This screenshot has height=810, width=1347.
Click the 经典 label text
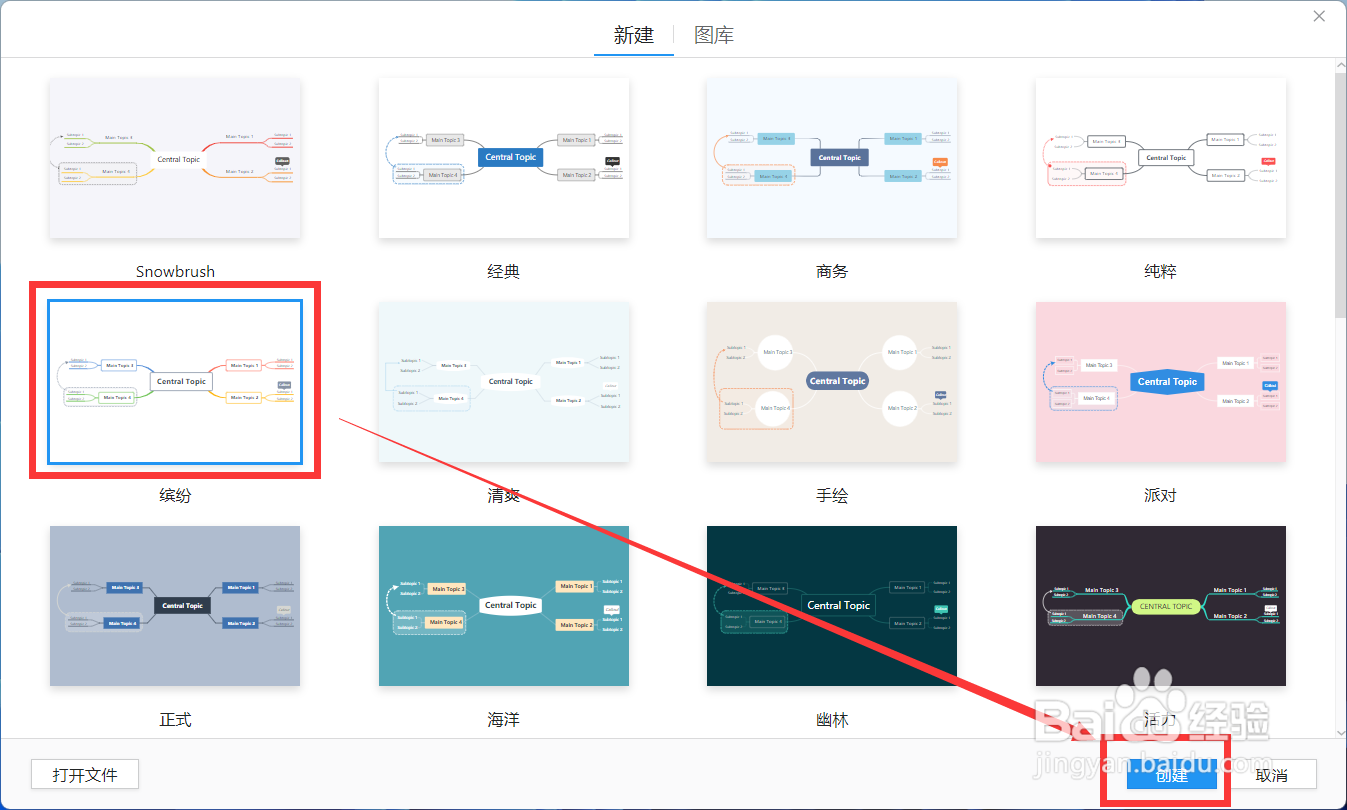[504, 271]
